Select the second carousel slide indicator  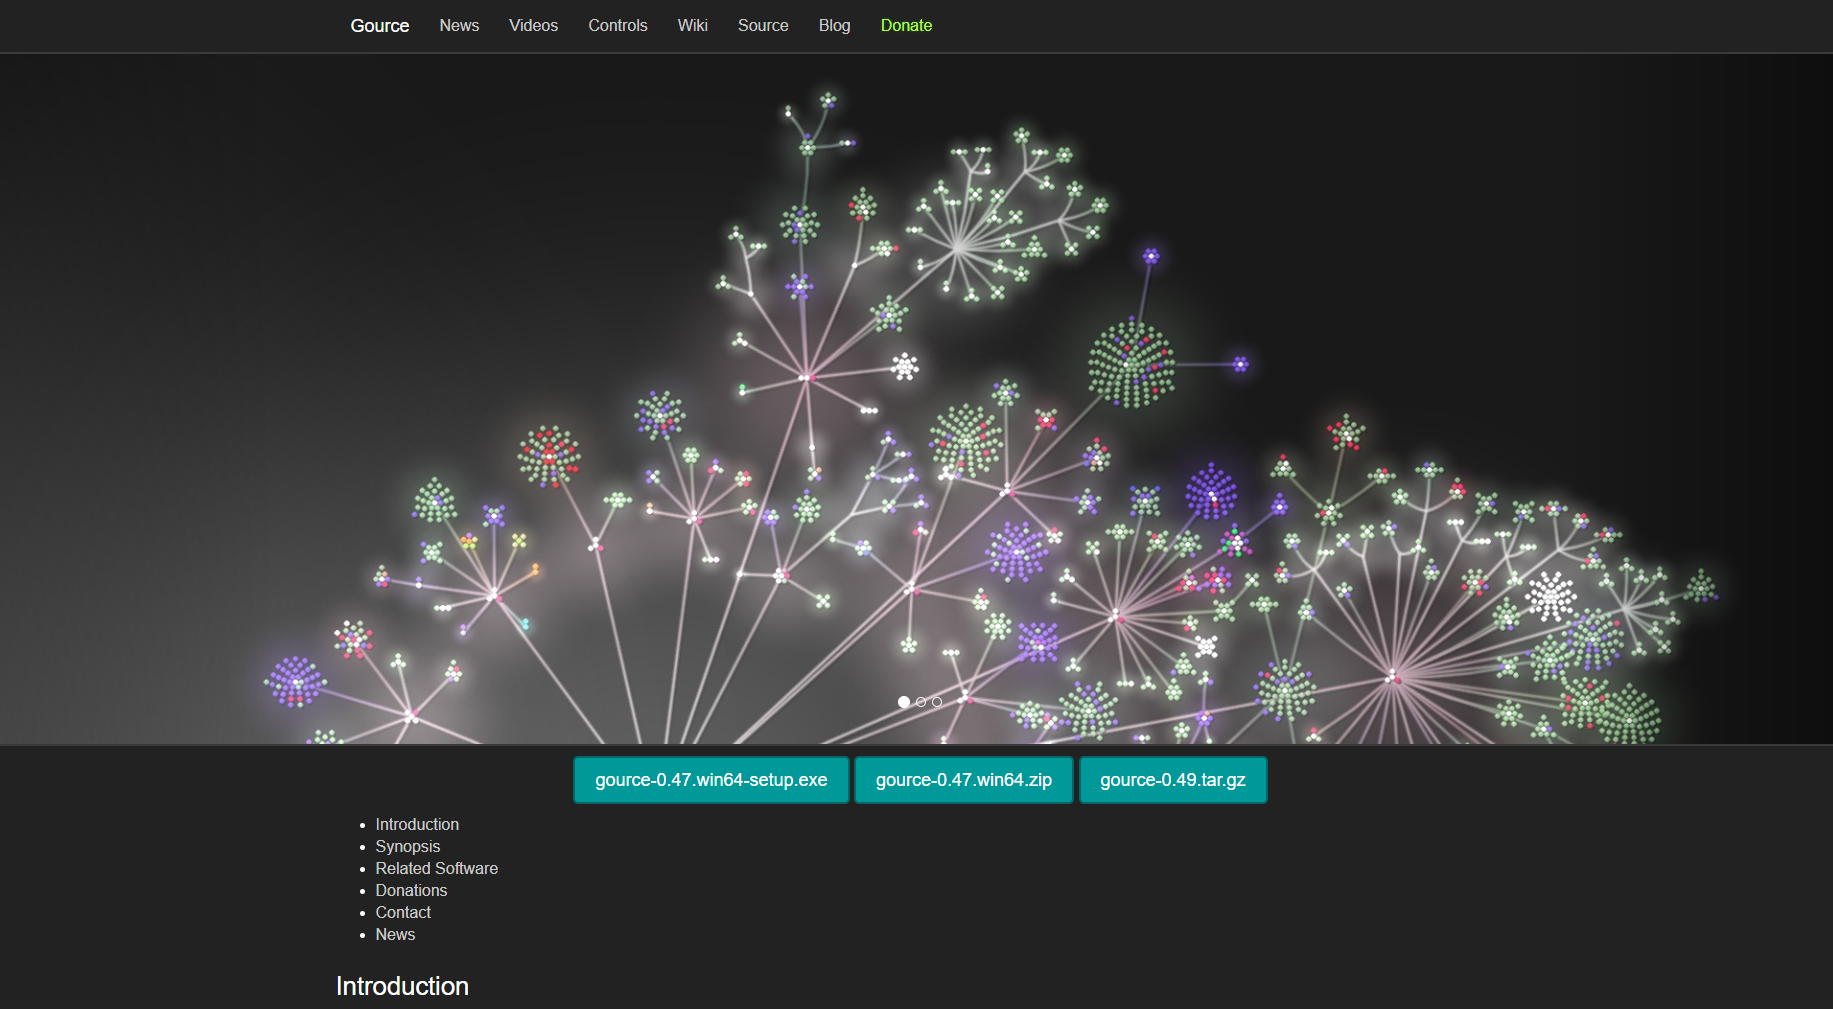click(921, 702)
